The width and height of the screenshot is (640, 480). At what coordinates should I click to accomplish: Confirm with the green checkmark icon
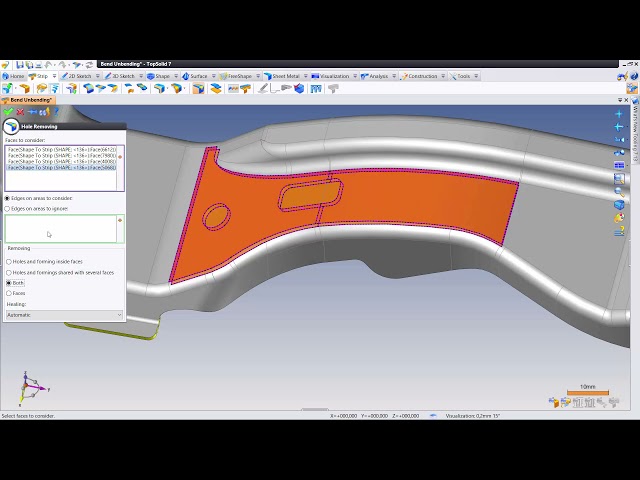pyautogui.click(x=9, y=112)
